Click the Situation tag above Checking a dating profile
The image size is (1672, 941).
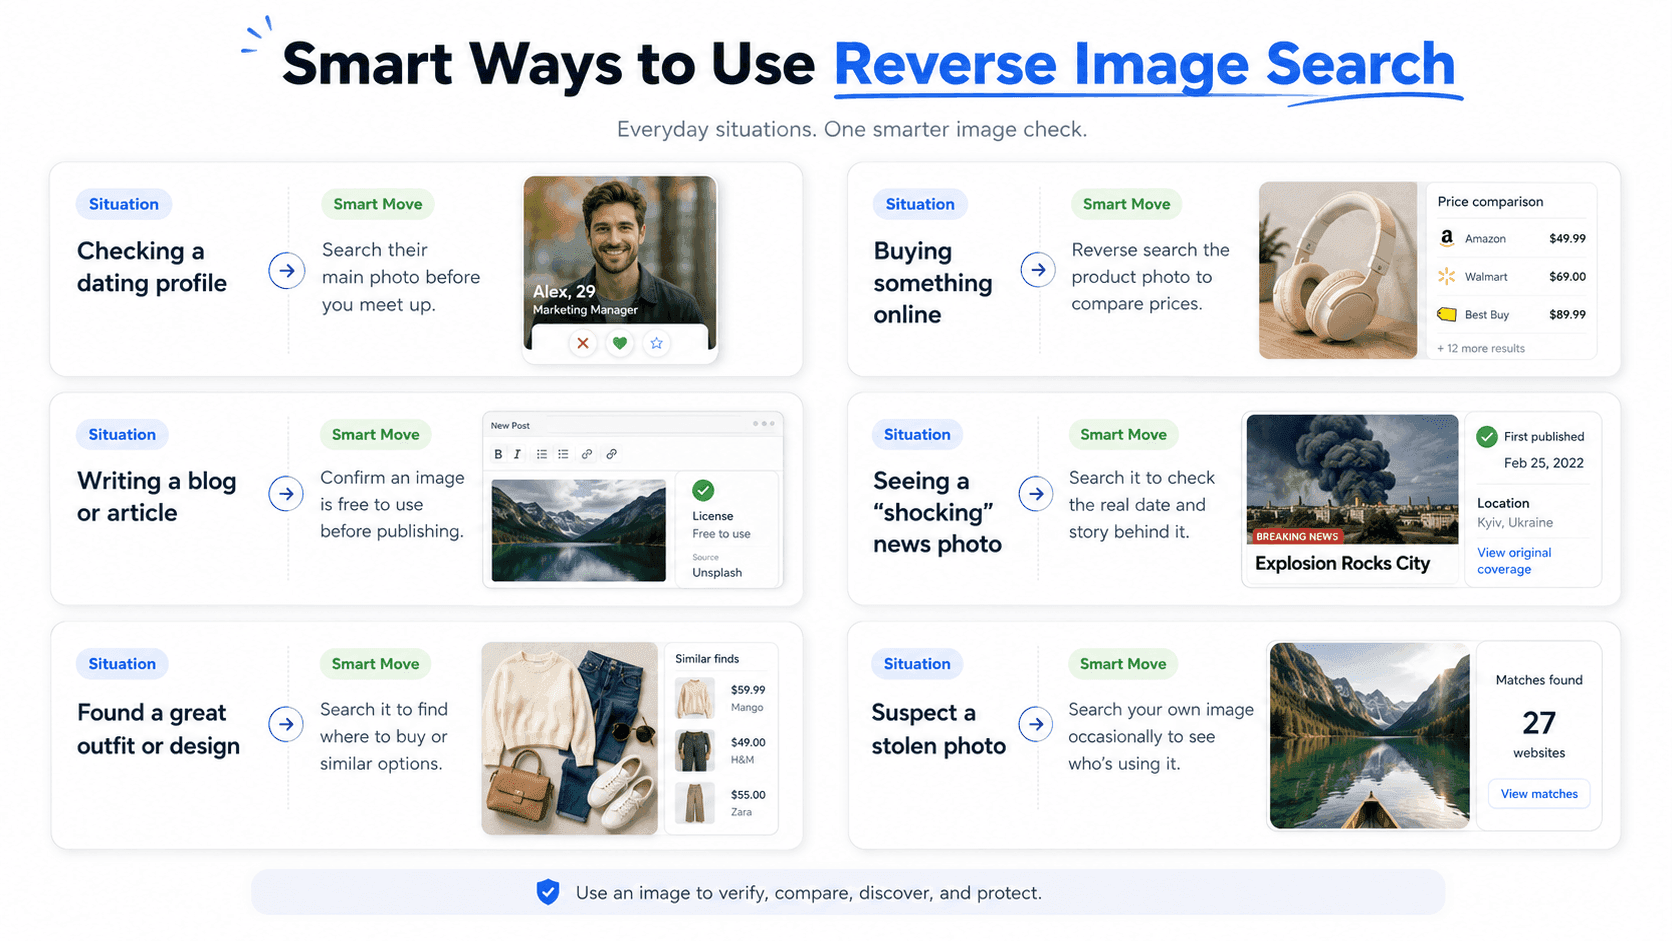click(124, 204)
